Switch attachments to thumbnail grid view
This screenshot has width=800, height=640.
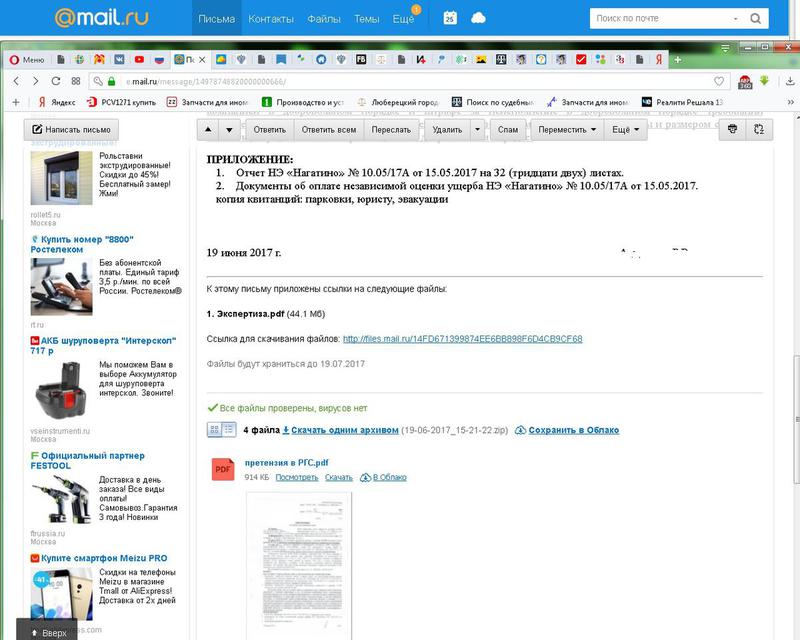click(x=215, y=430)
